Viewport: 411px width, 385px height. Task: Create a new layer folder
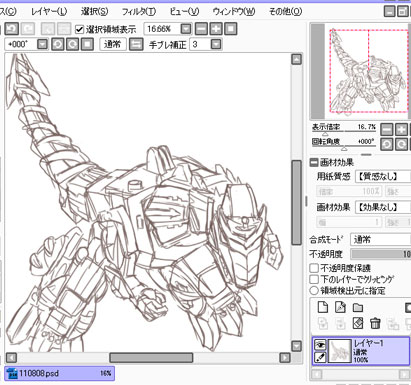coord(358,307)
